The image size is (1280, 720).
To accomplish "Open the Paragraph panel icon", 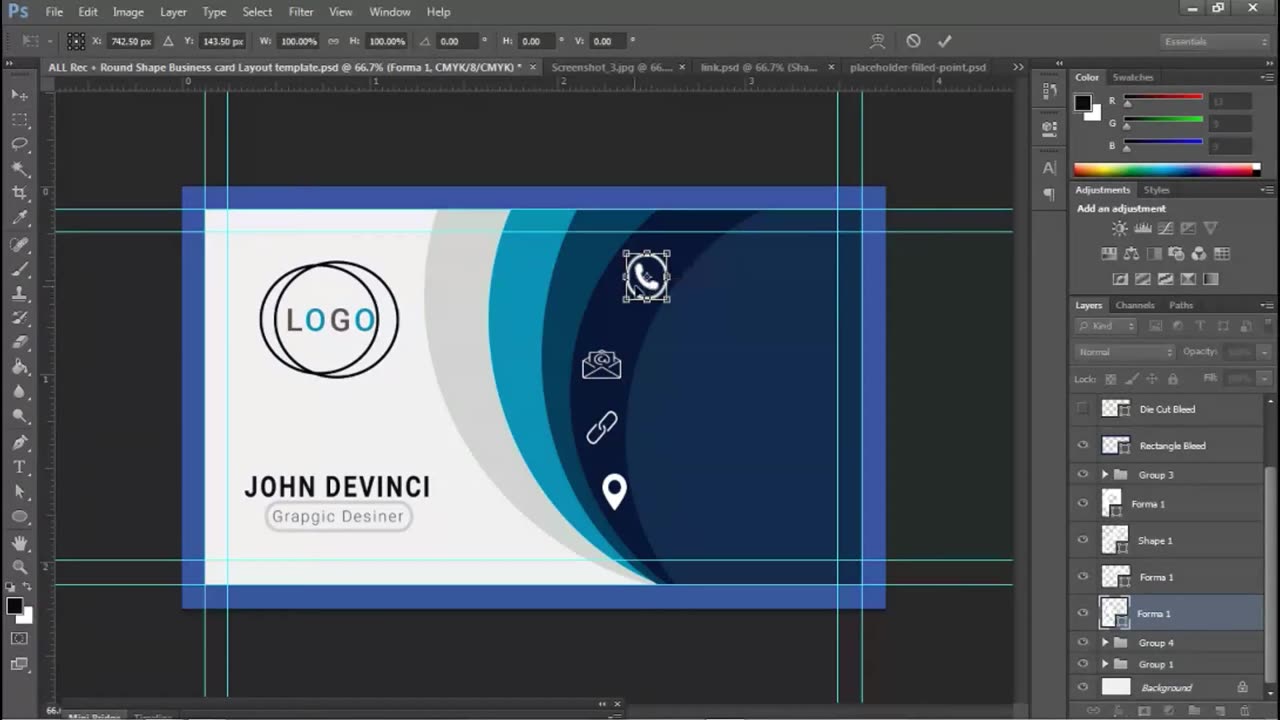I will pos(1049,194).
